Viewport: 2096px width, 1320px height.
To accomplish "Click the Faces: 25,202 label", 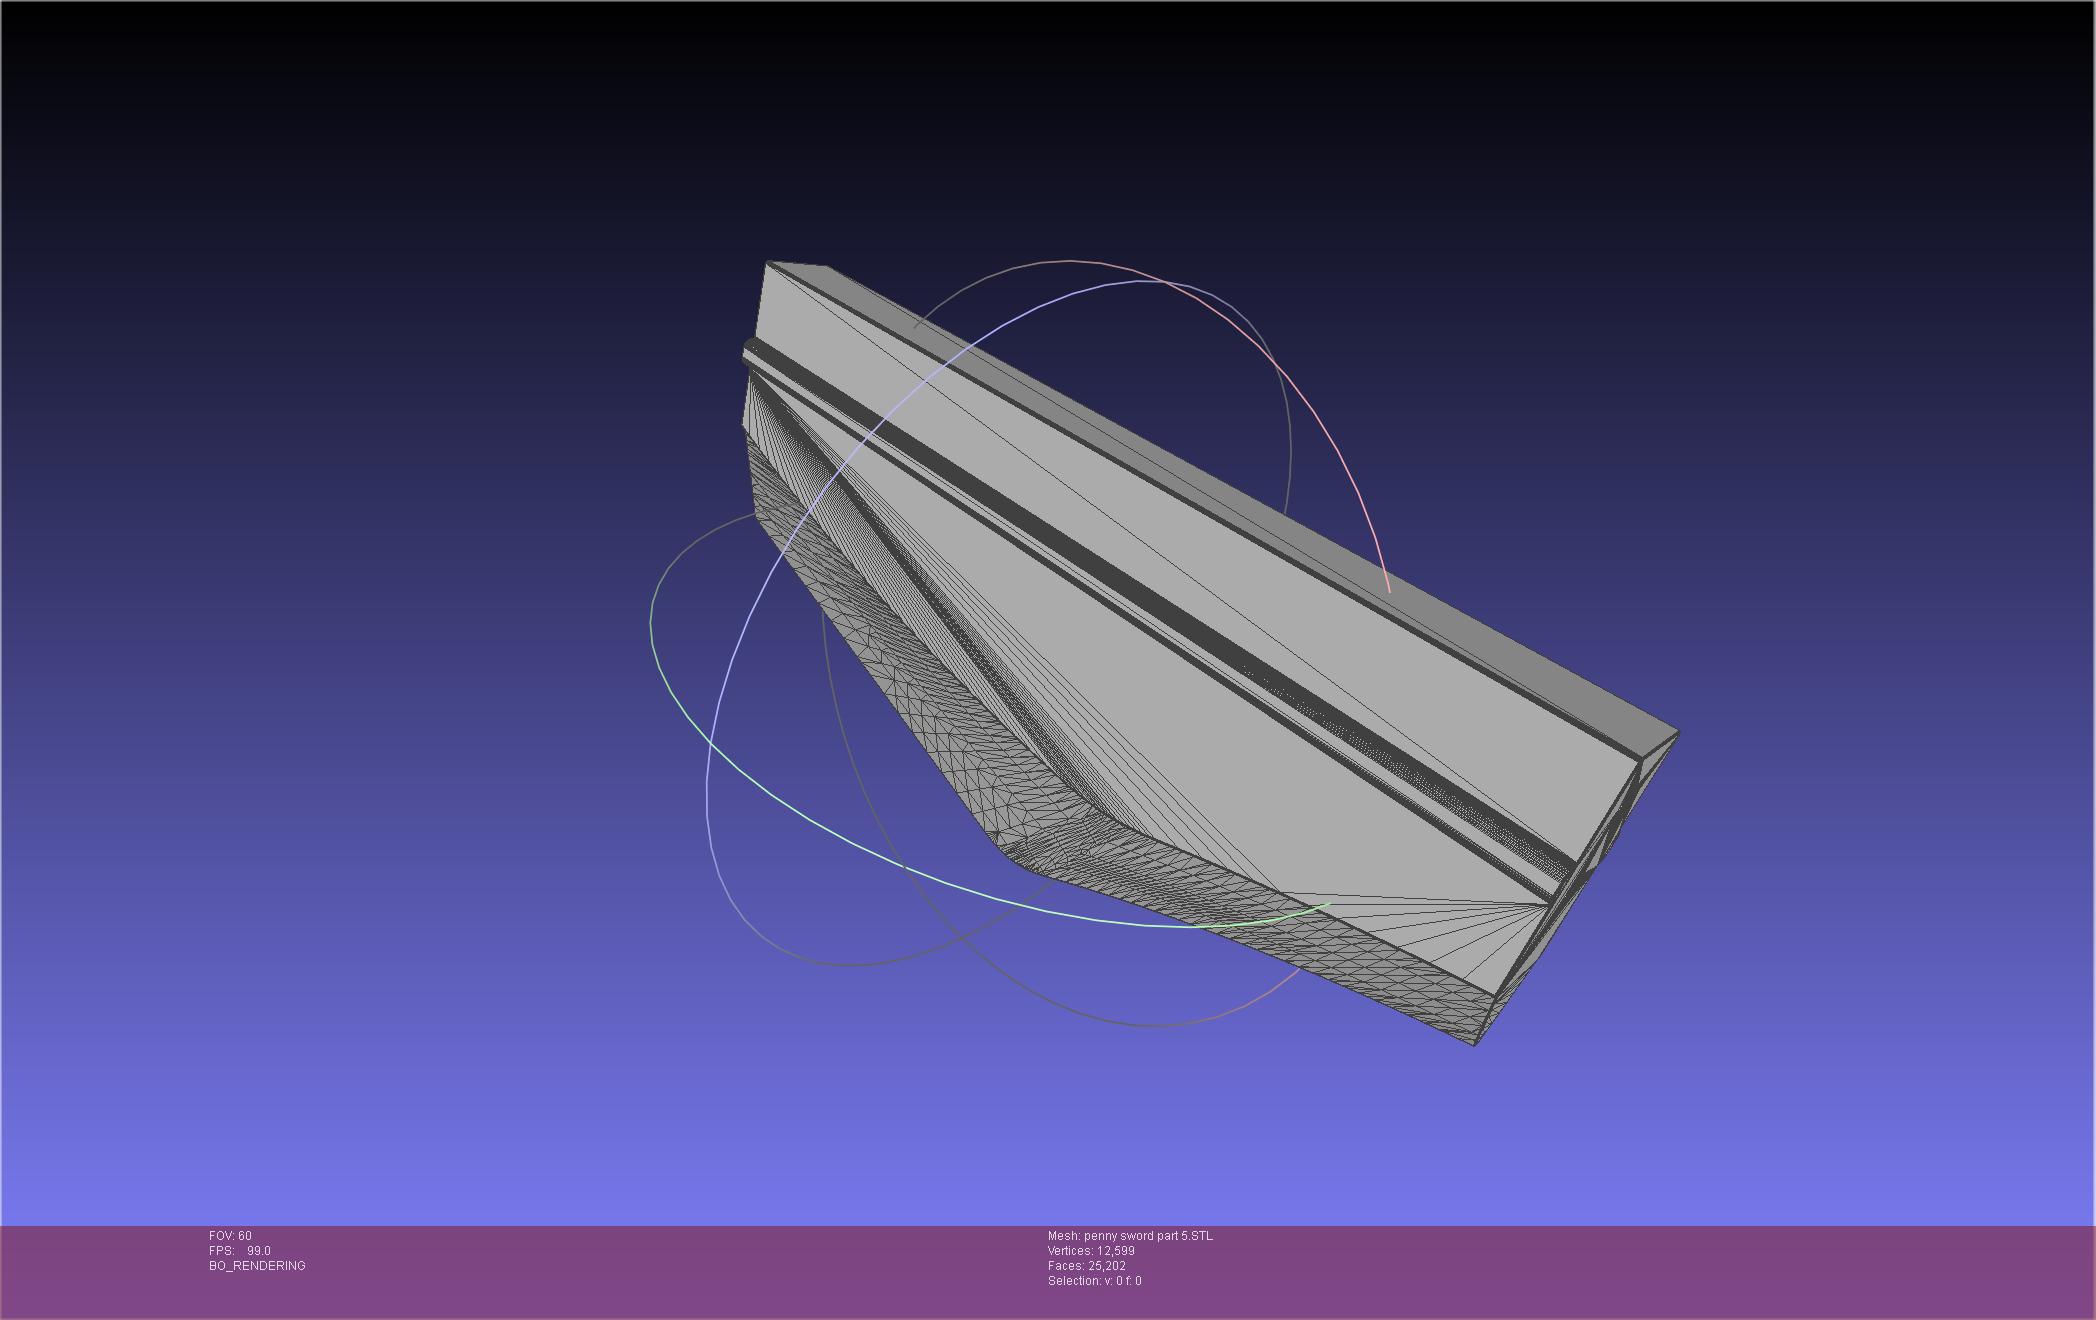I will (x=1086, y=1266).
